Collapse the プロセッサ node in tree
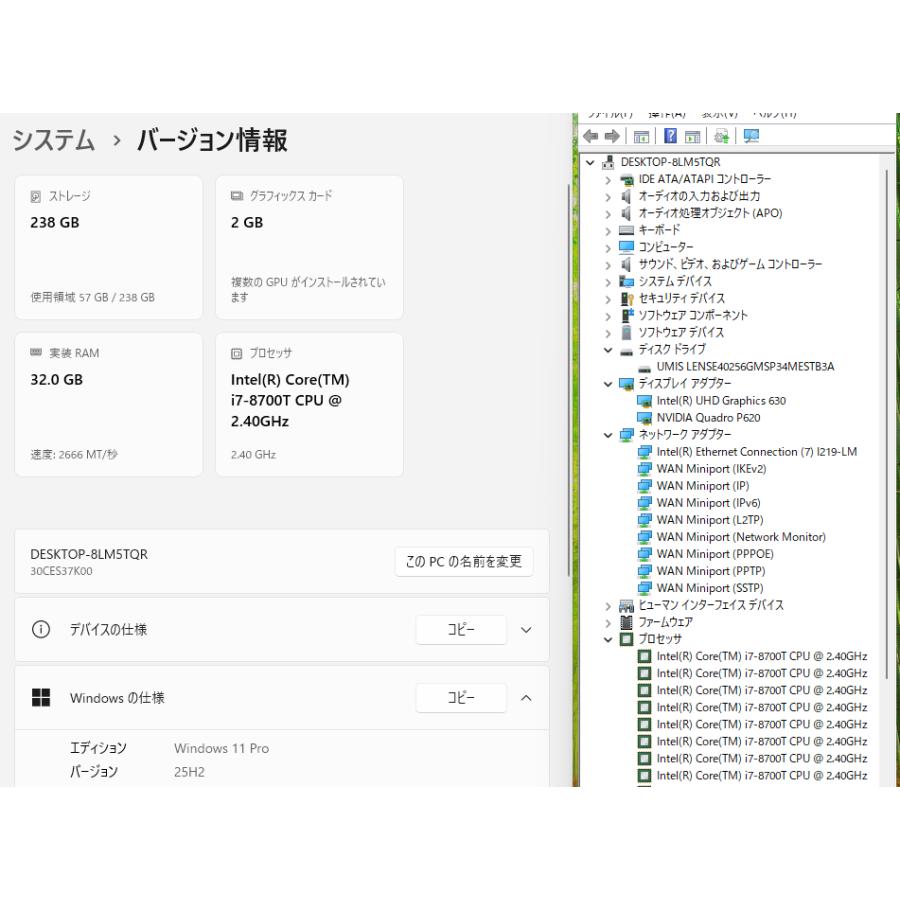Image resolution: width=900 pixels, height=900 pixels. (x=608, y=639)
